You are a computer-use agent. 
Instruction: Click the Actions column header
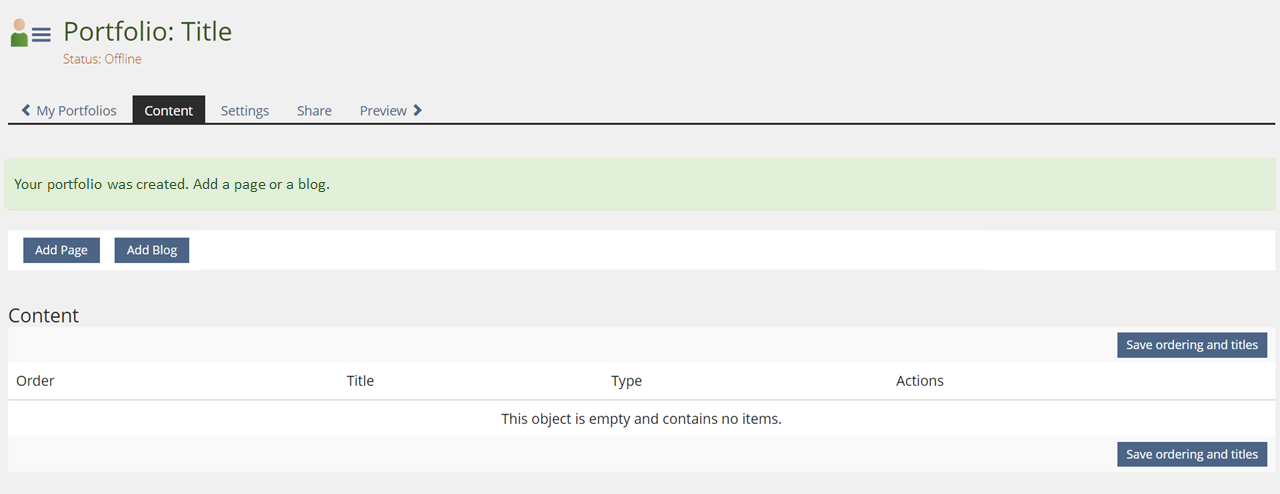point(919,381)
